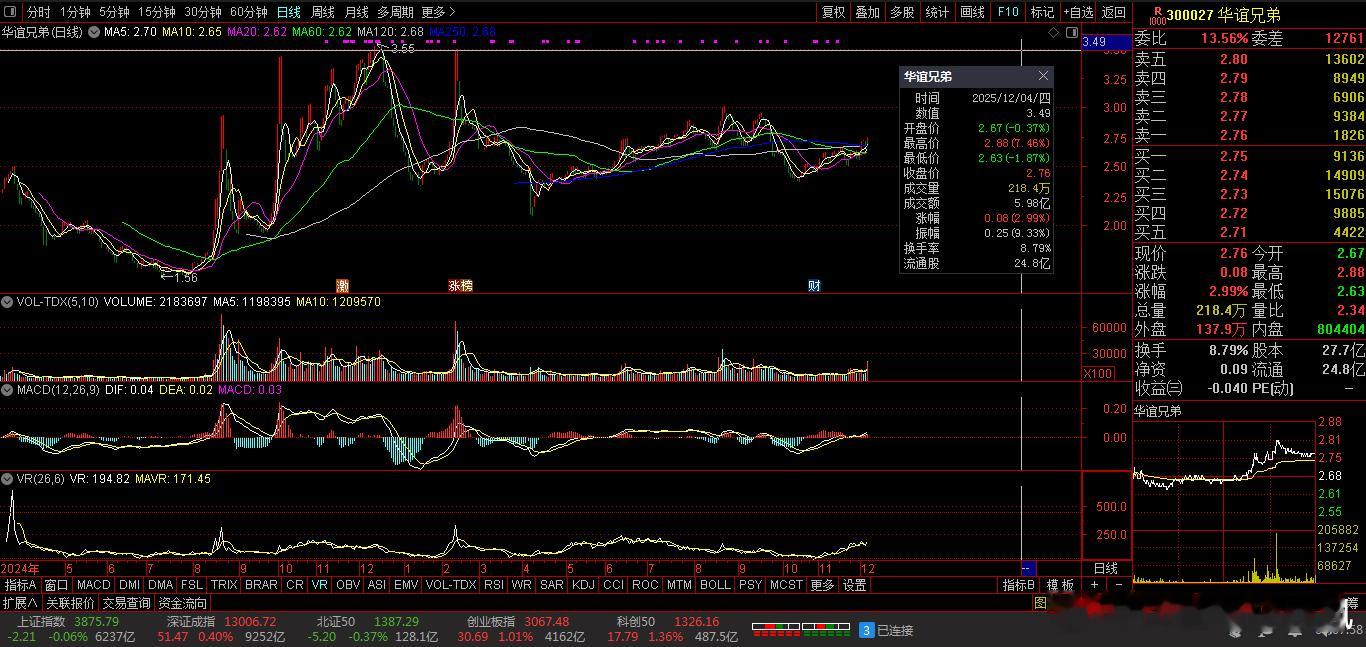Expand 更多 indicators in bottom indicator bar
The height and width of the screenshot is (647, 1366).
(822, 585)
